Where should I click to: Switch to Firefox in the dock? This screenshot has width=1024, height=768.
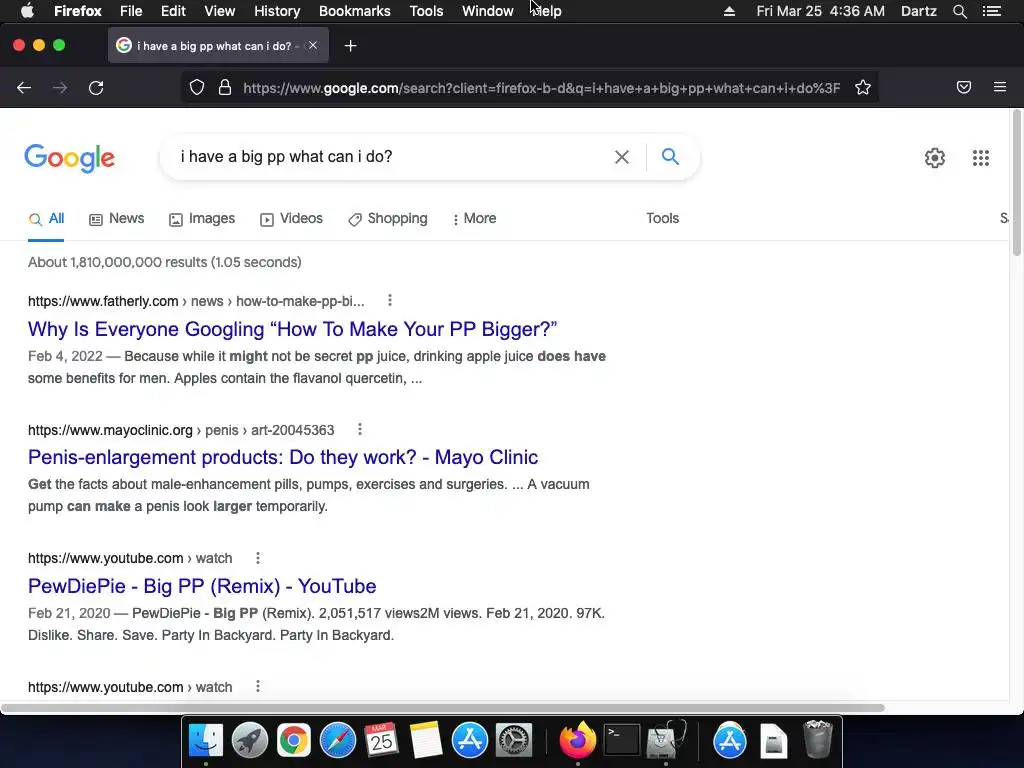click(578, 741)
